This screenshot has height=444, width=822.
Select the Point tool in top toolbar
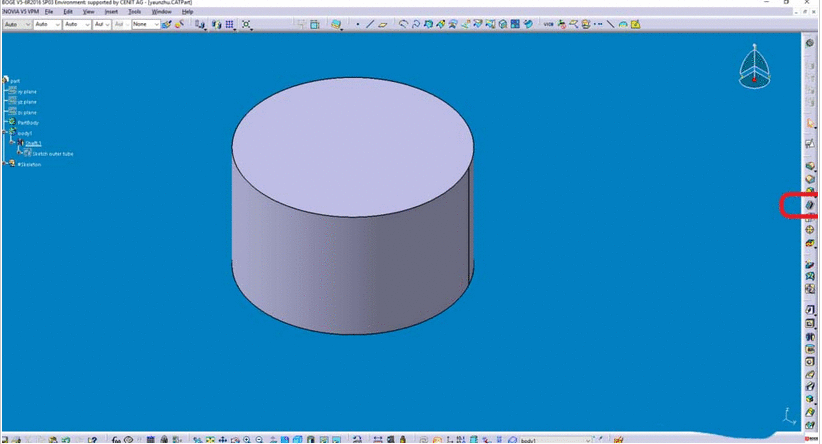(358, 24)
